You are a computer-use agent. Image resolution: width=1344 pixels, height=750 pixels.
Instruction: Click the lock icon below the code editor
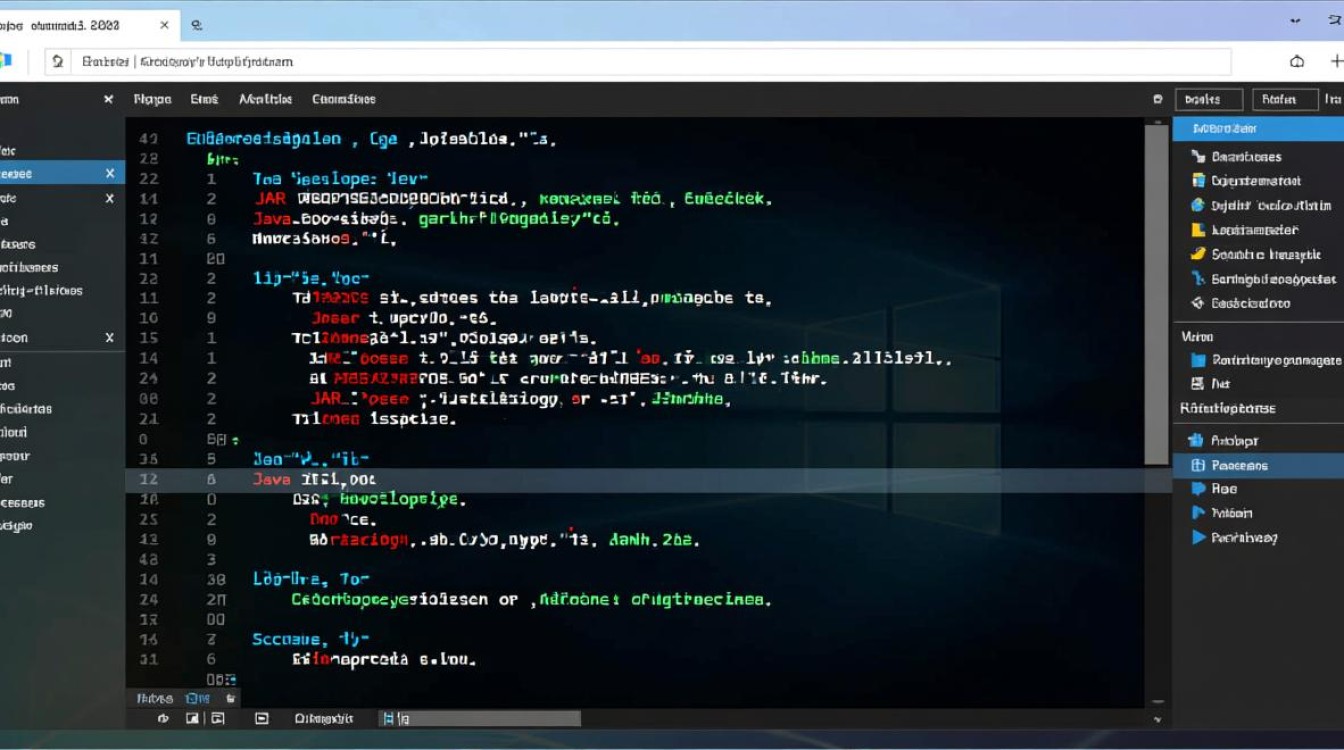coord(231,698)
